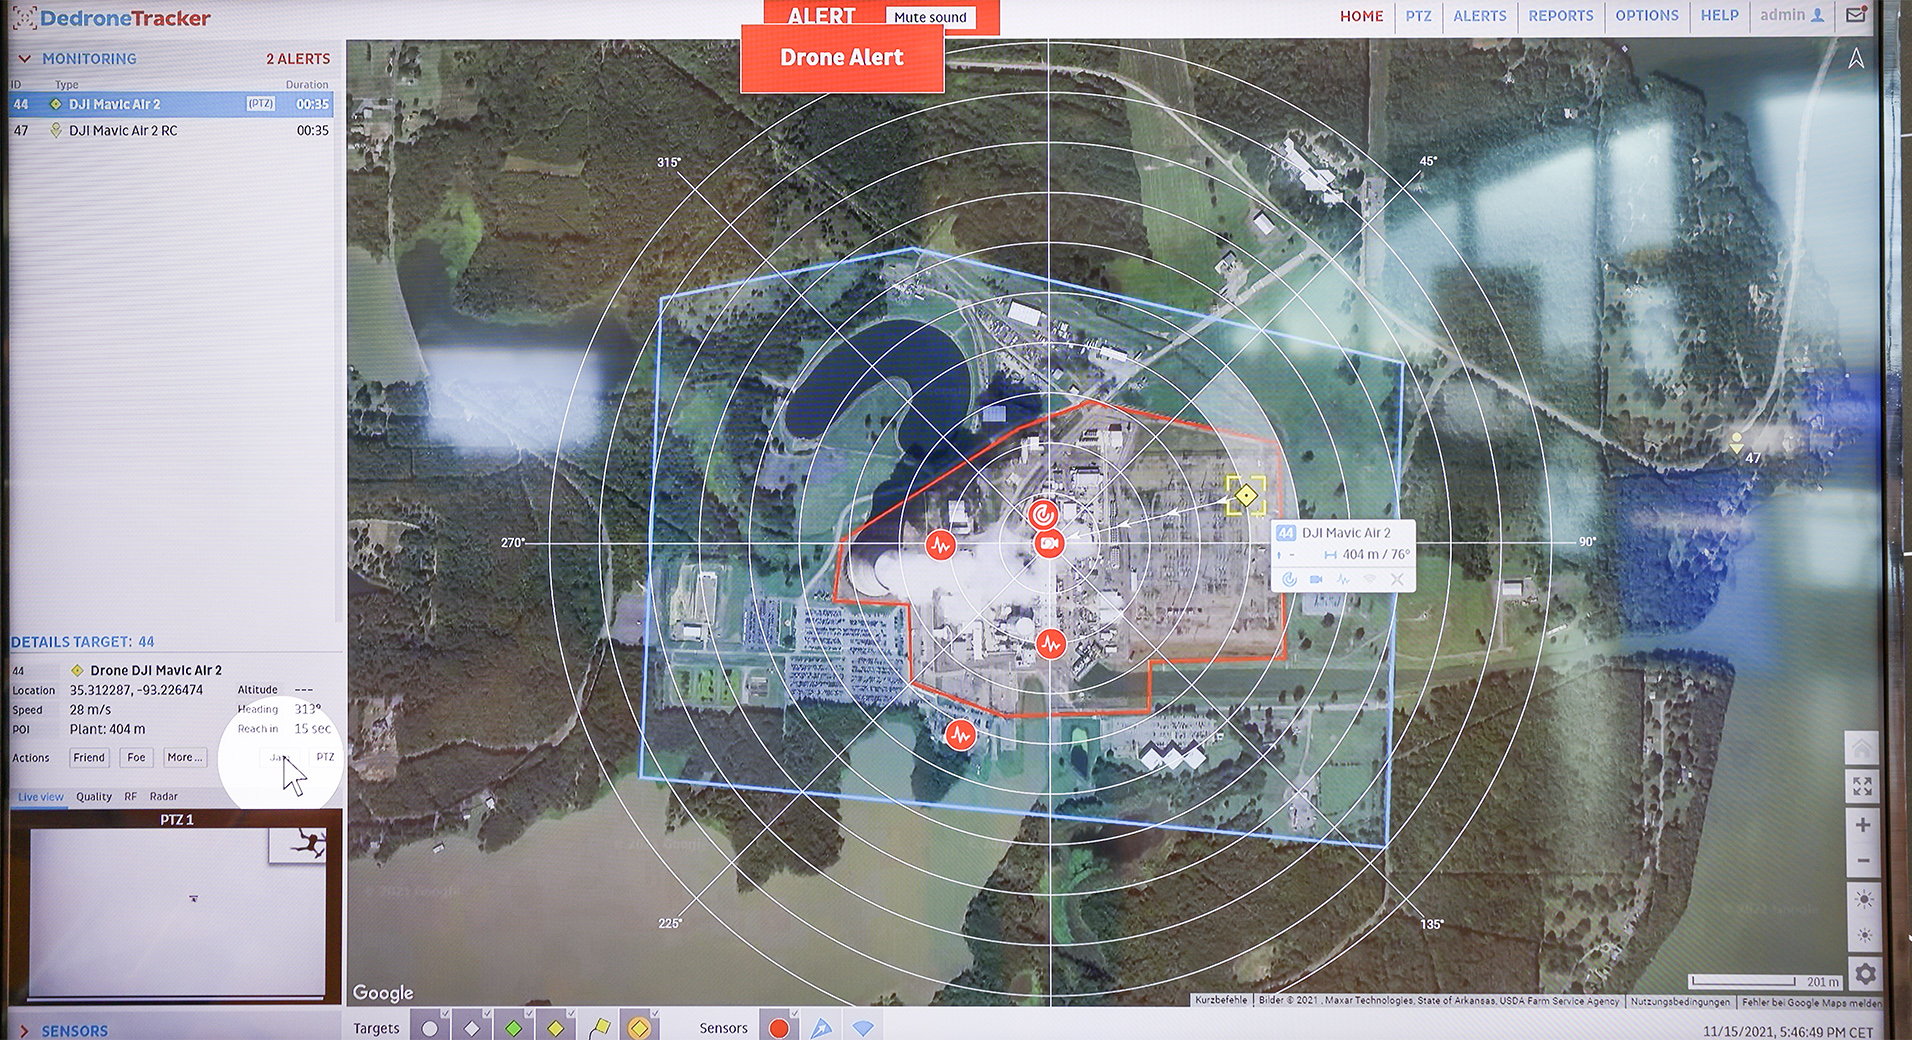This screenshot has width=1912, height=1040.
Task: Select alert row 44 DJI Mavic Air 2
Action: pos(171,104)
